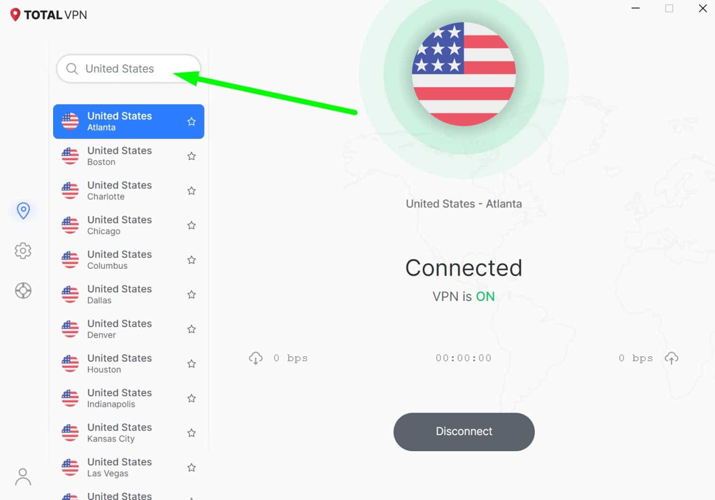Click the upload speed cloud icon
The height and width of the screenshot is (500, 715).
[x=671, y=358]
